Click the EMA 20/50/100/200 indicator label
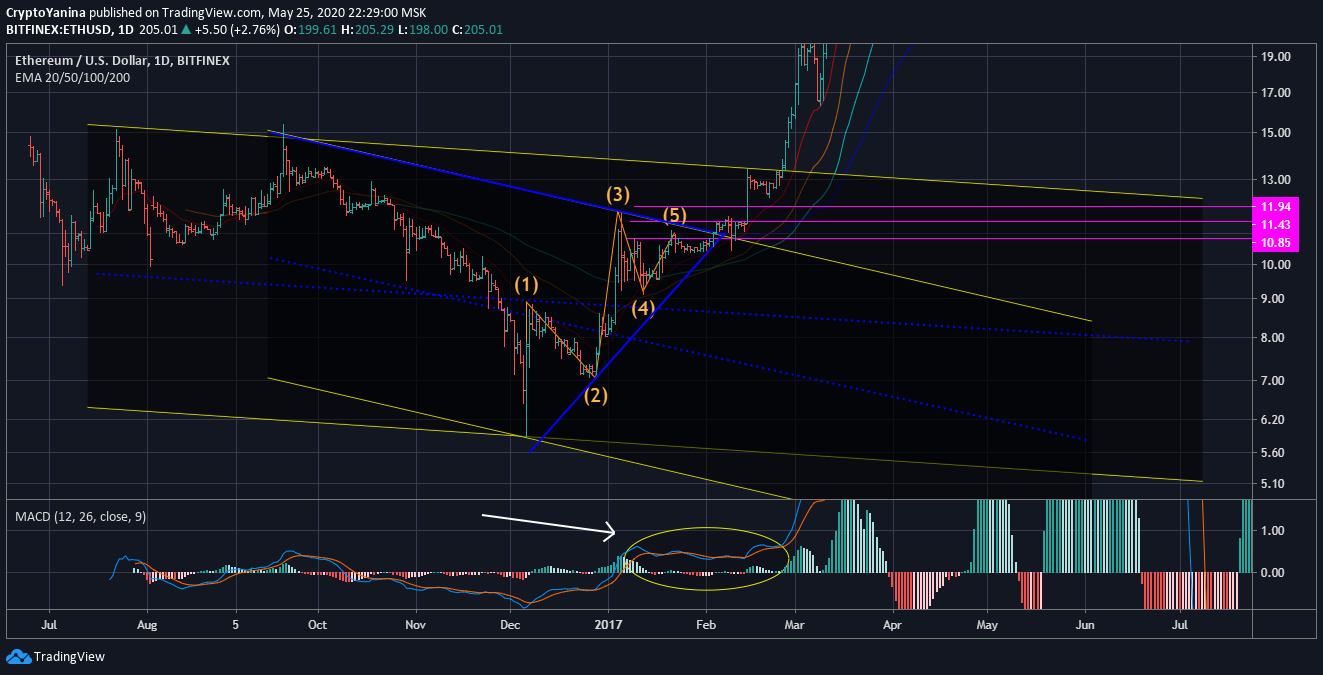1323x675 pixels. (x=70, y=78)
